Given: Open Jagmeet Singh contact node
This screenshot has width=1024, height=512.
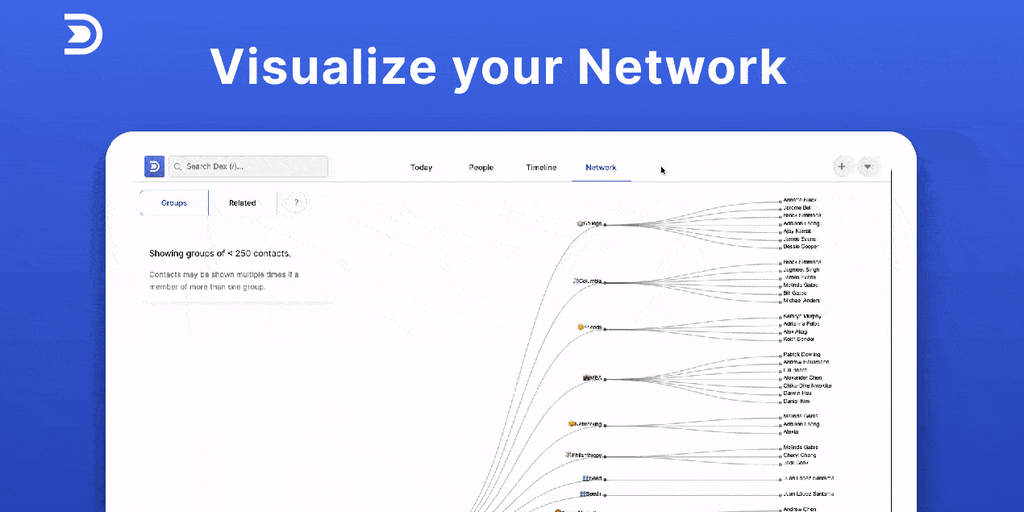Looking at the screenshot, I should (801, 269).
